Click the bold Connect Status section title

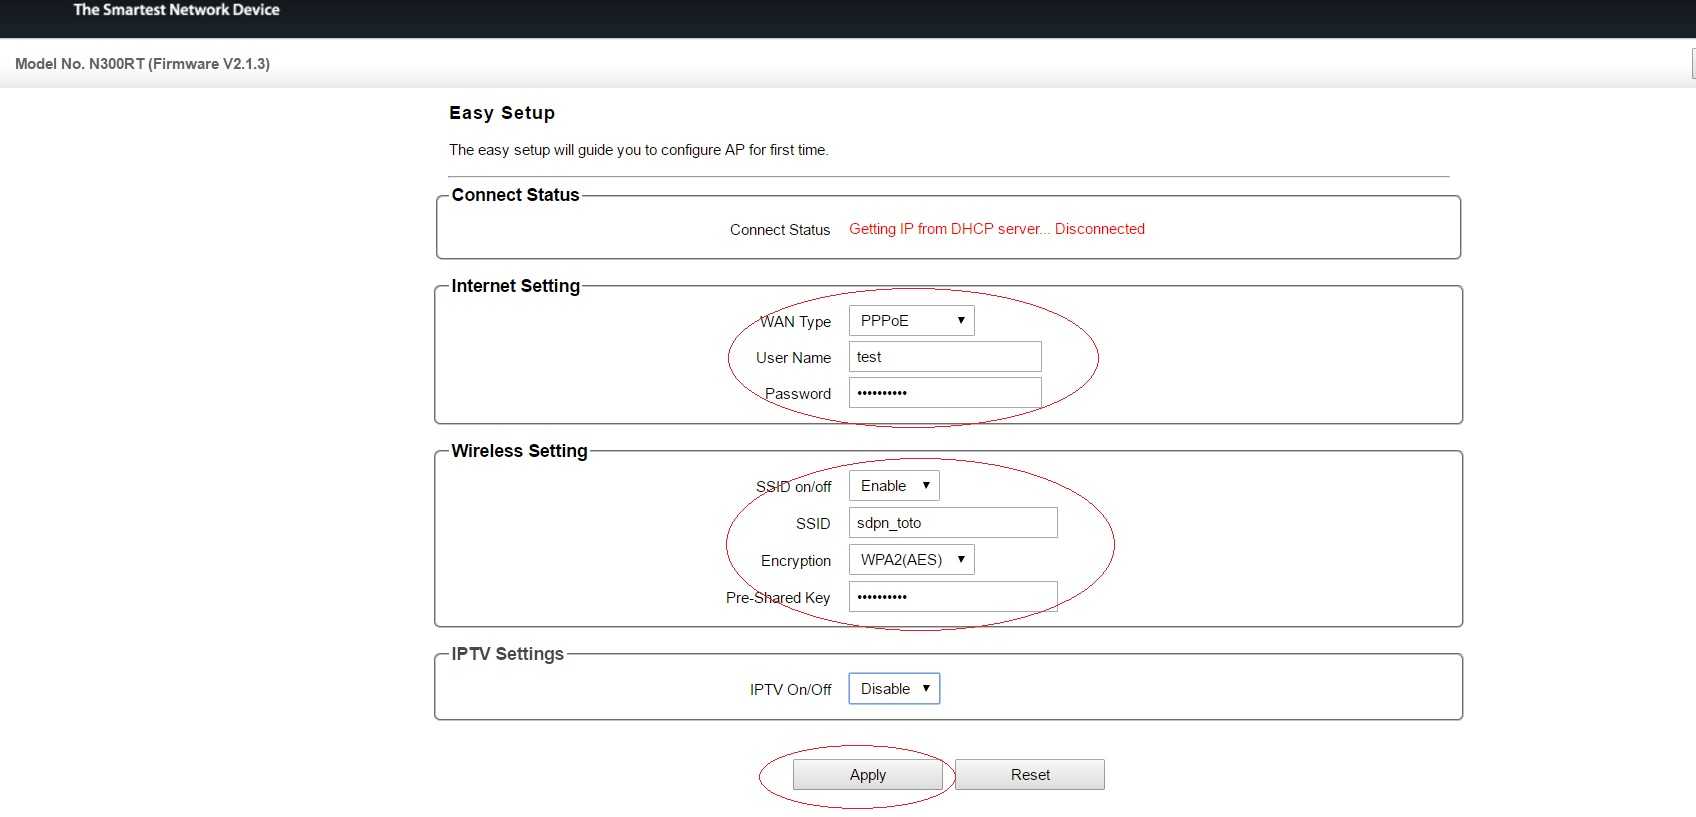tap(515, 195)
